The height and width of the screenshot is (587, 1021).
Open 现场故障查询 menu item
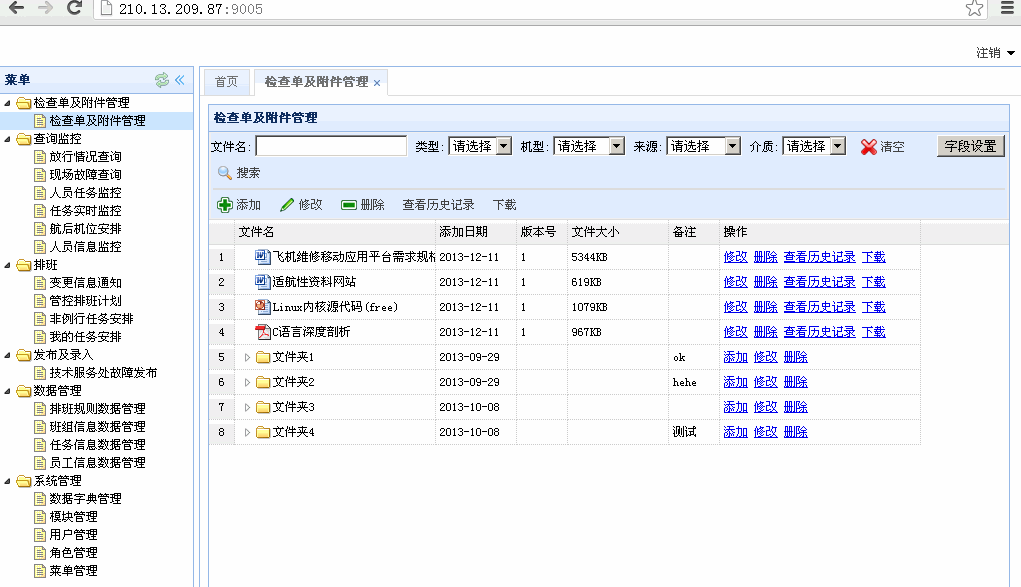coord(85,175)
